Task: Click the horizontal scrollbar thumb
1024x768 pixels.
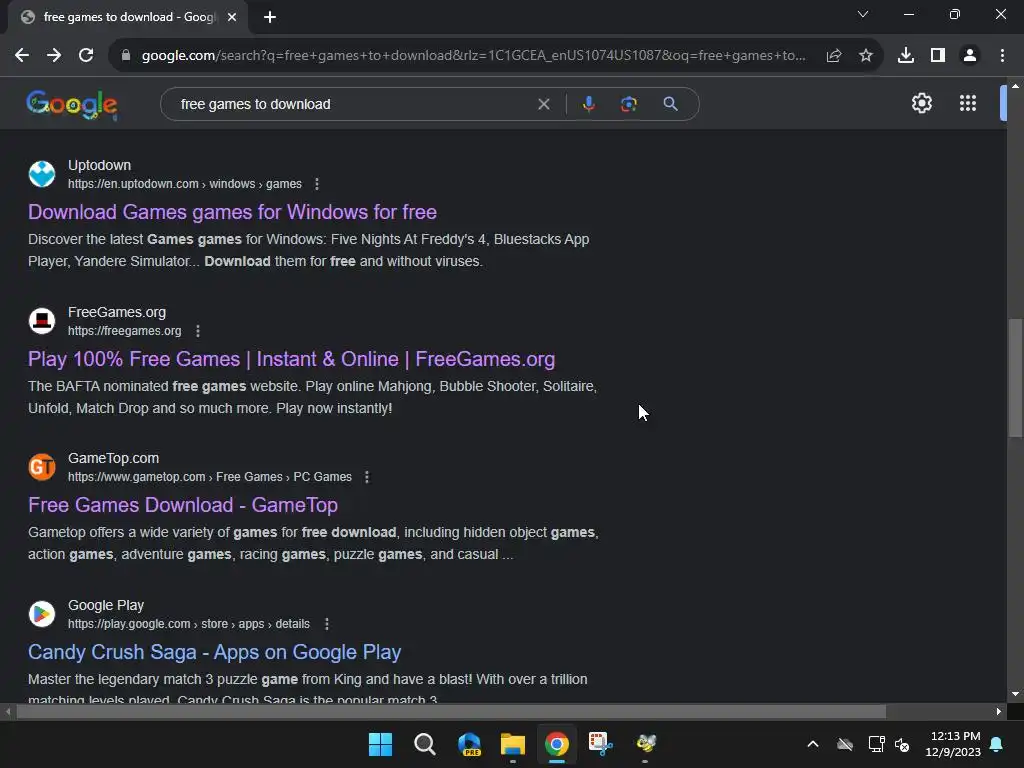Action: click(451, 712)
